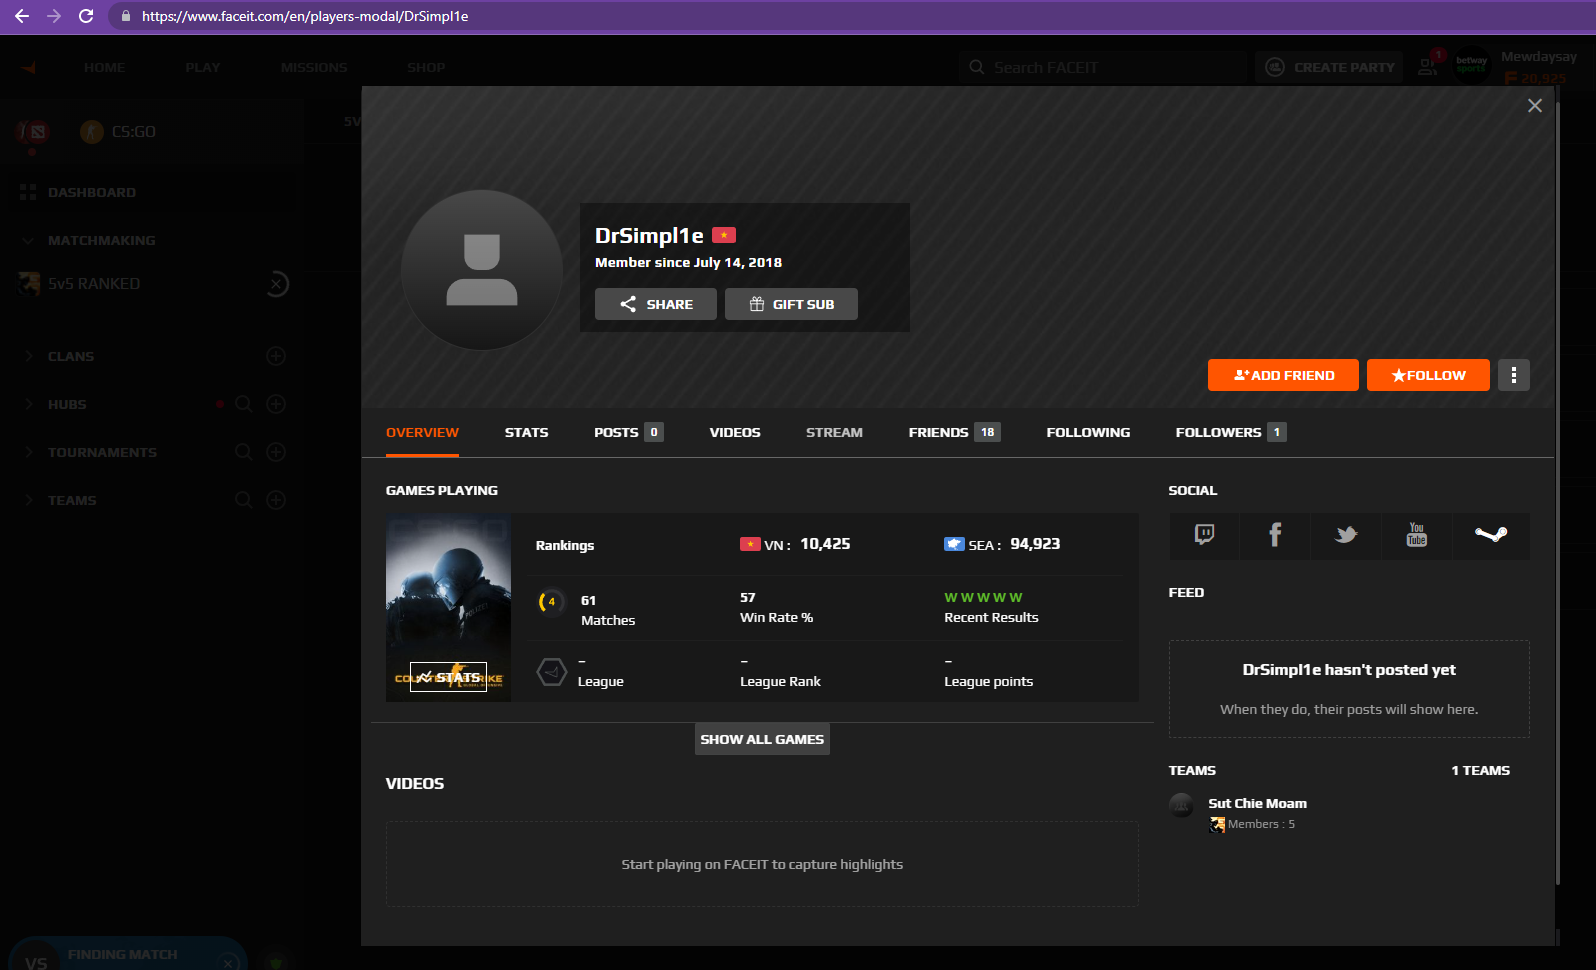1596x970 pixels.
Task: Open the more options three-dot menu
Action: [1514, 375]
